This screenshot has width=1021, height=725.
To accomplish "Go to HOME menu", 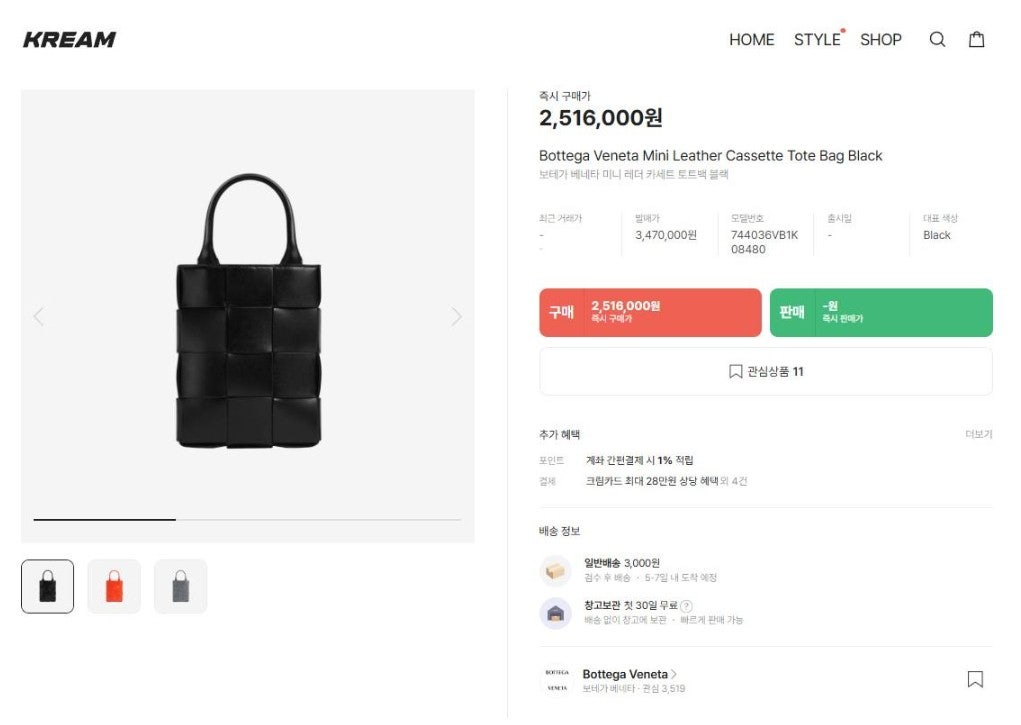I will pyautogui.click(x=751, y=40).
